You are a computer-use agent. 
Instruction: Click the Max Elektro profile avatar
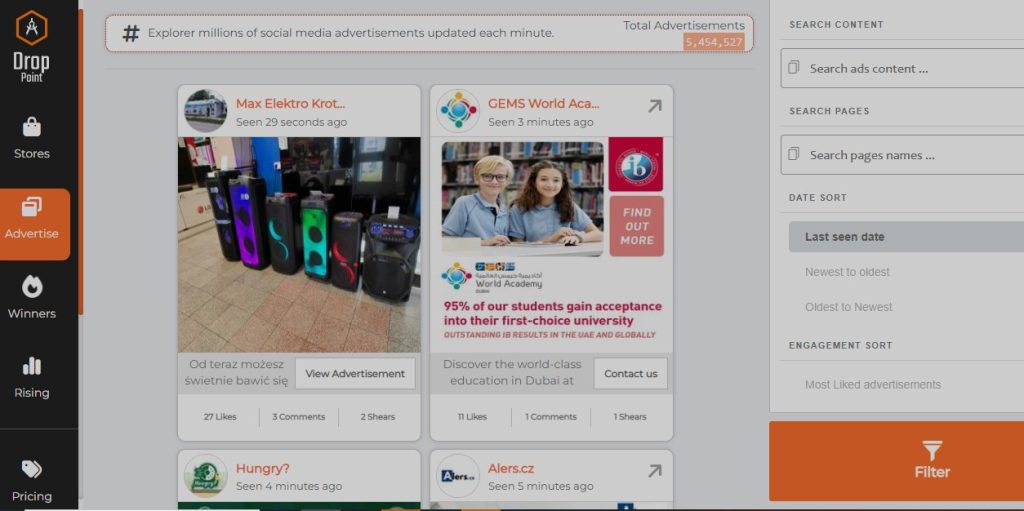coord(206,111)
